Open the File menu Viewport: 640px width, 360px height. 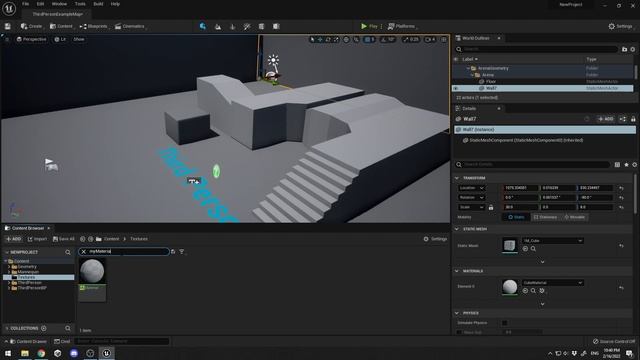coord(25,4)
